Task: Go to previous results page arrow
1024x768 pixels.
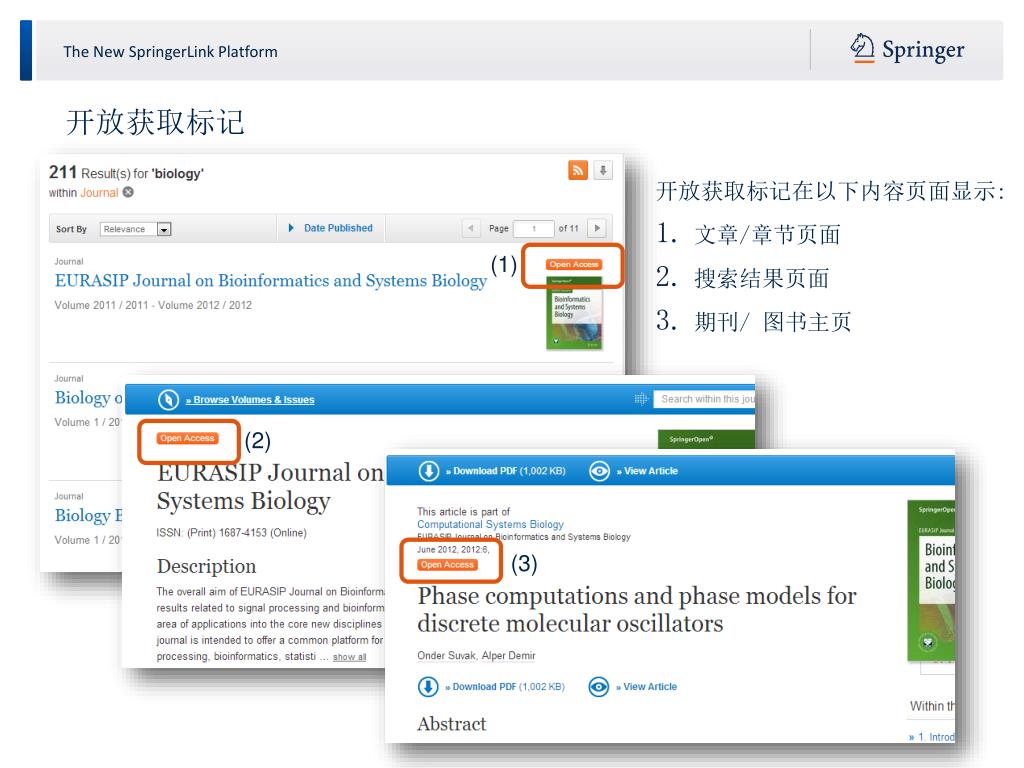Action: click(x=470, y=229)
